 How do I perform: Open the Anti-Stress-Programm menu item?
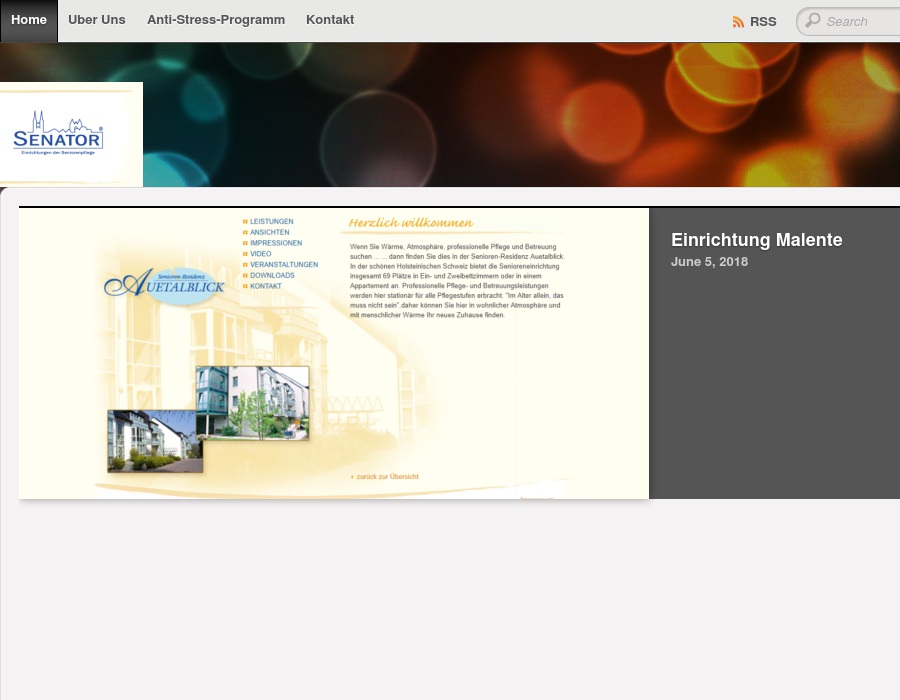216,20
